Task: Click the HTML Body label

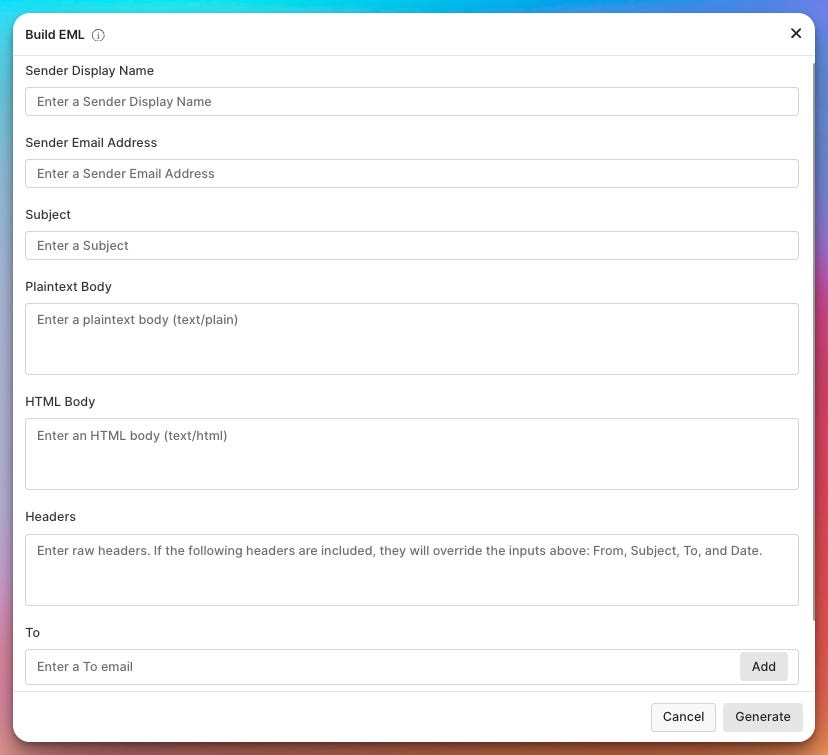Action: tap(60, 402)
